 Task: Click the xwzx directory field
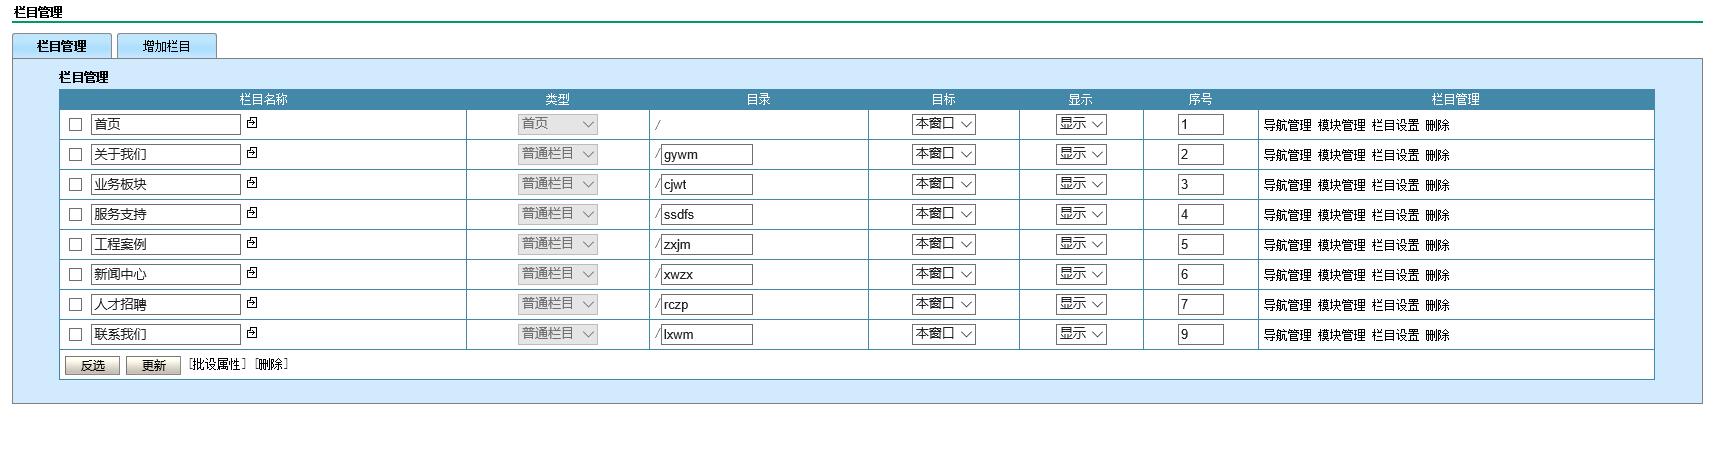pos(707,274)
